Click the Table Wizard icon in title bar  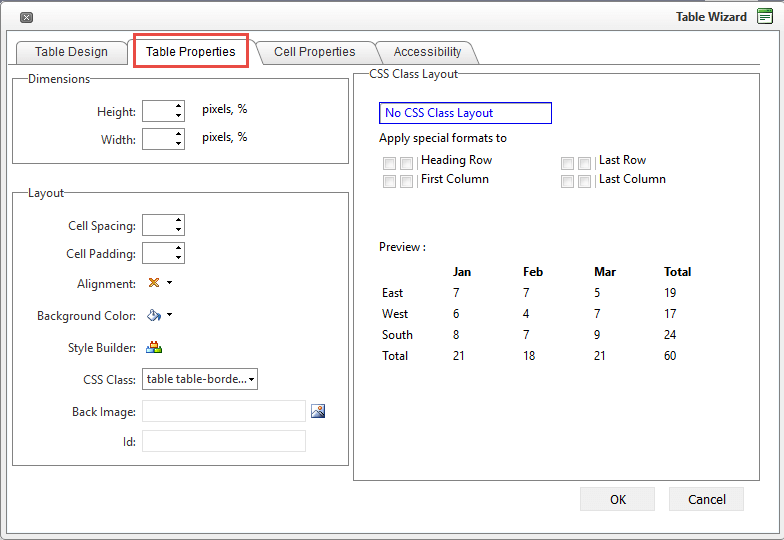(765, 17)
